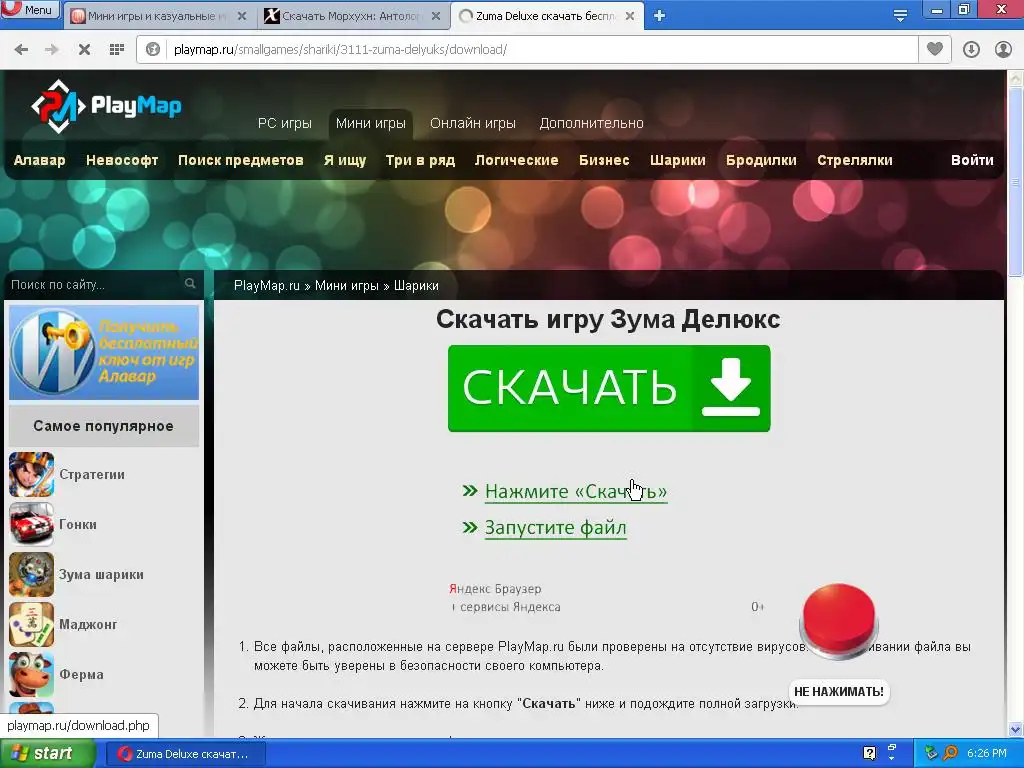The width and height of the screenshot is (1024, 768).
Task: Click the Яндекс Браузер ad text
Action: click(x=496, y=589)
